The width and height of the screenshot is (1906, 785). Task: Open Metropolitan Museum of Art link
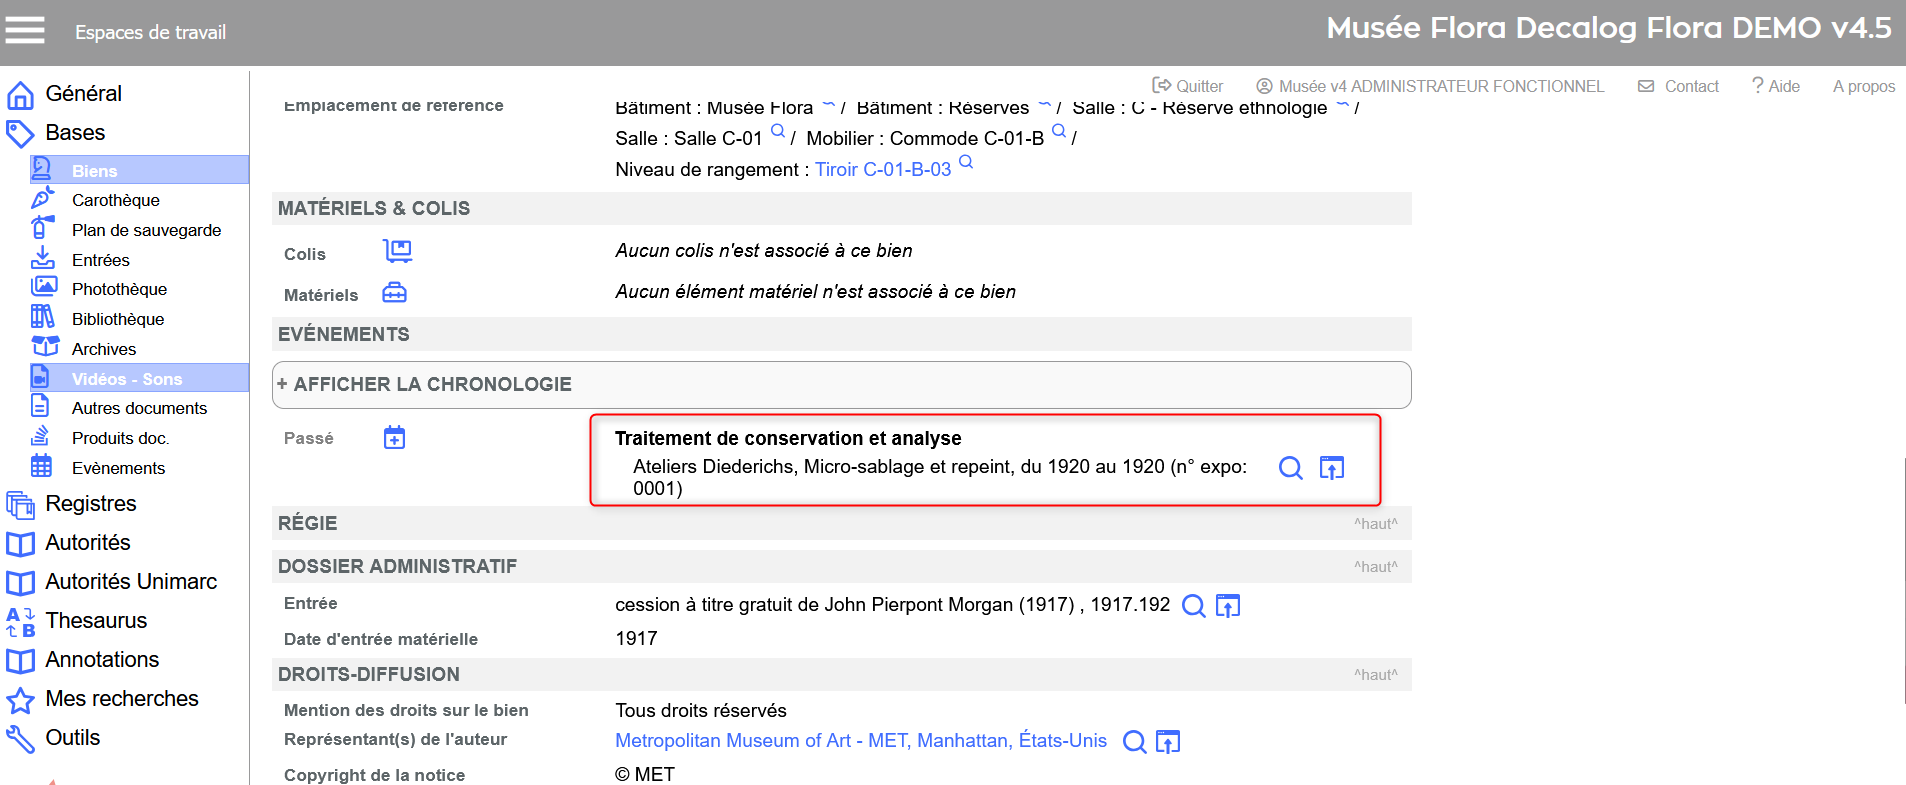click(860, 741)
